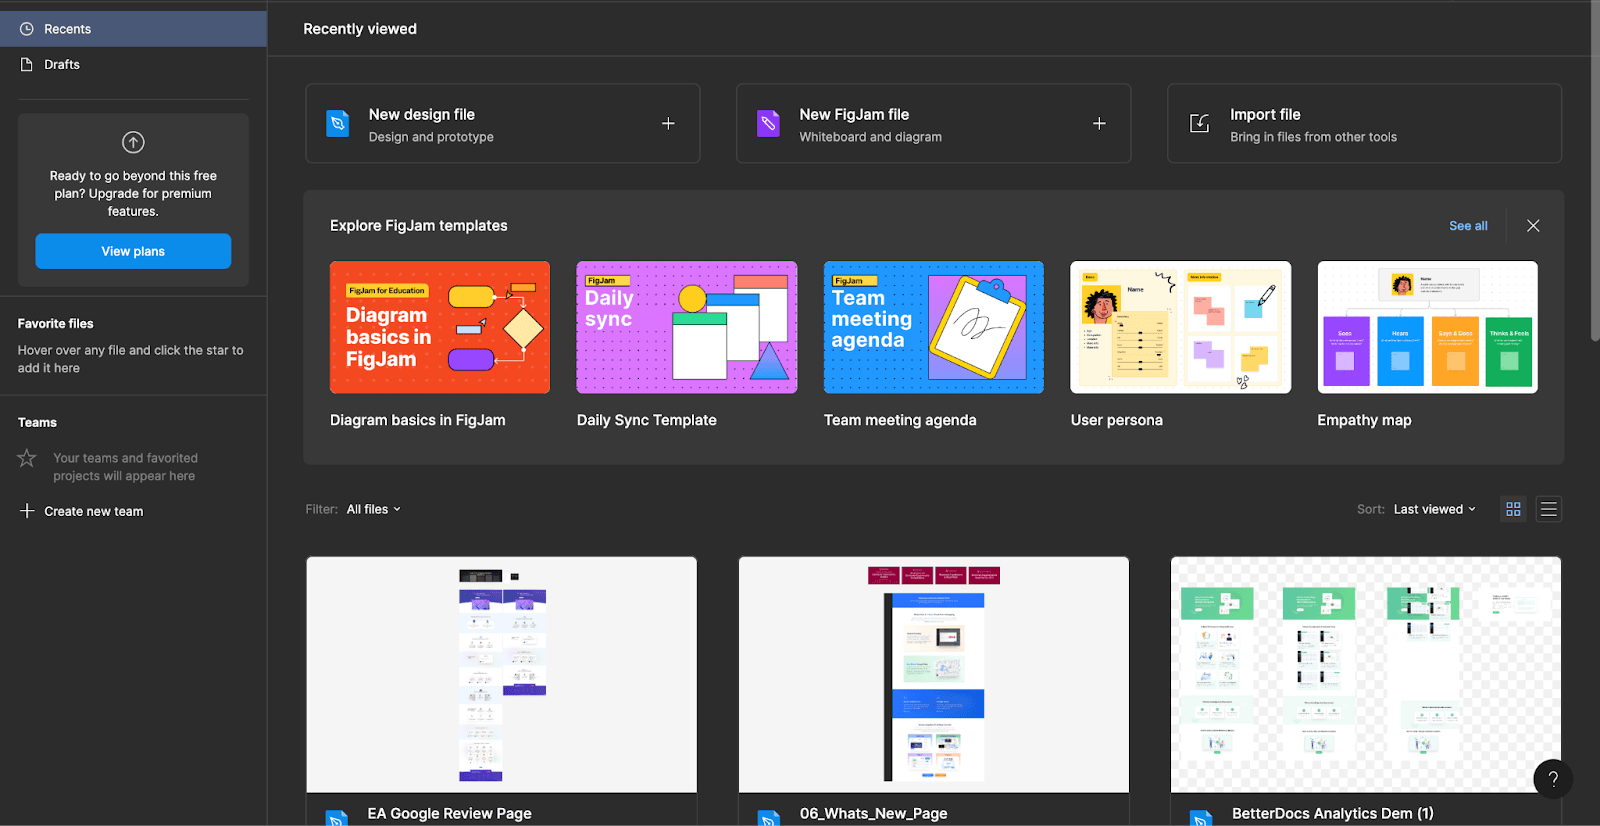The image size is (1600, 826).
Task: Click Create new team
Action: [x=94, y=511]
